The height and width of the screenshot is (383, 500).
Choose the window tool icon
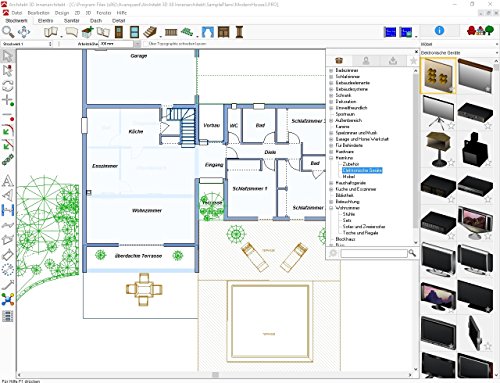[x=134, y=32]
